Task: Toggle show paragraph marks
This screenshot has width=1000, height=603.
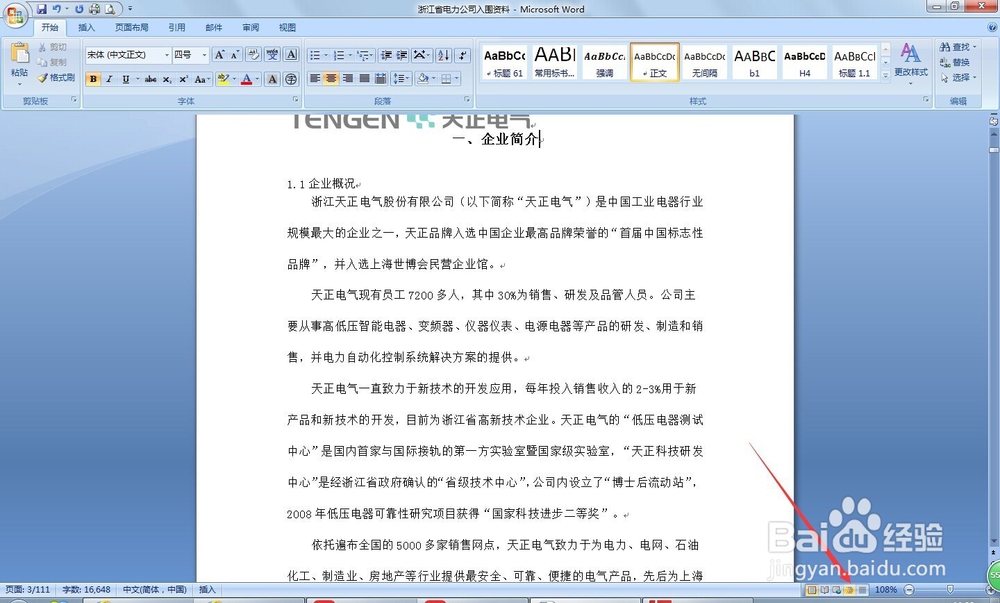Action: coord(462,55)
